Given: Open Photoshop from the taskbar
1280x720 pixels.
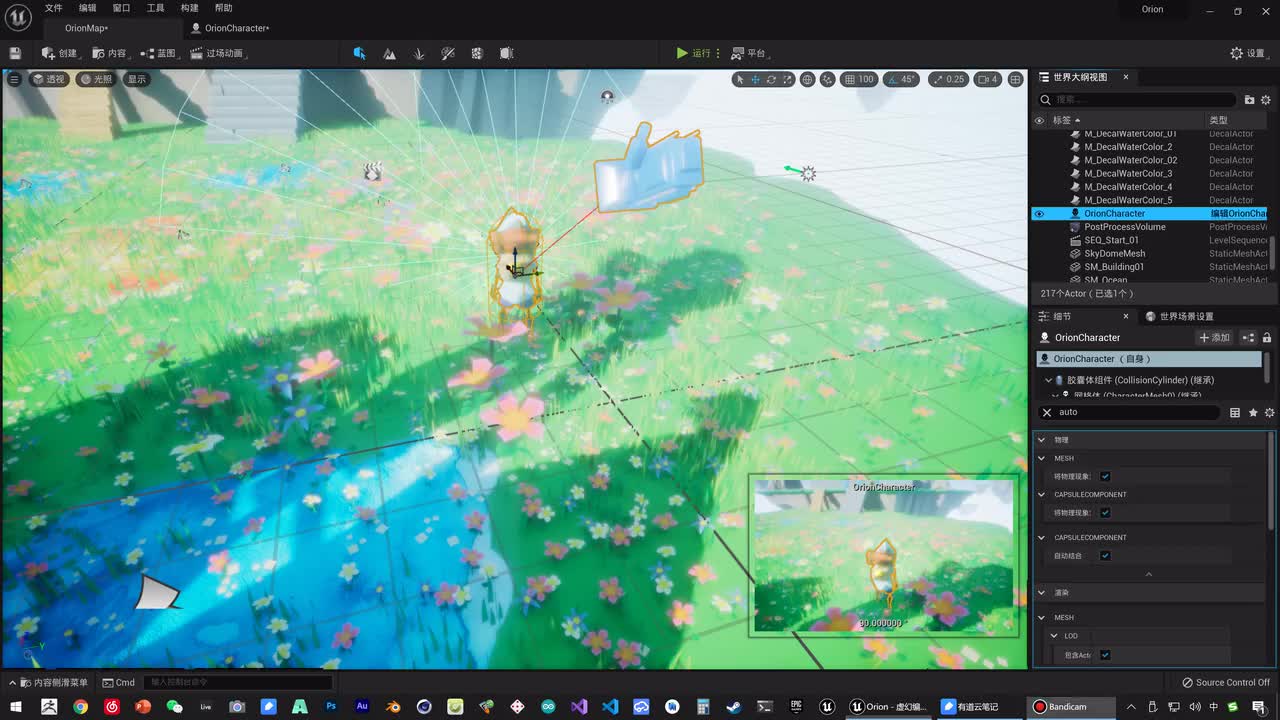Looking at the screenshot, I should [331, 706].
